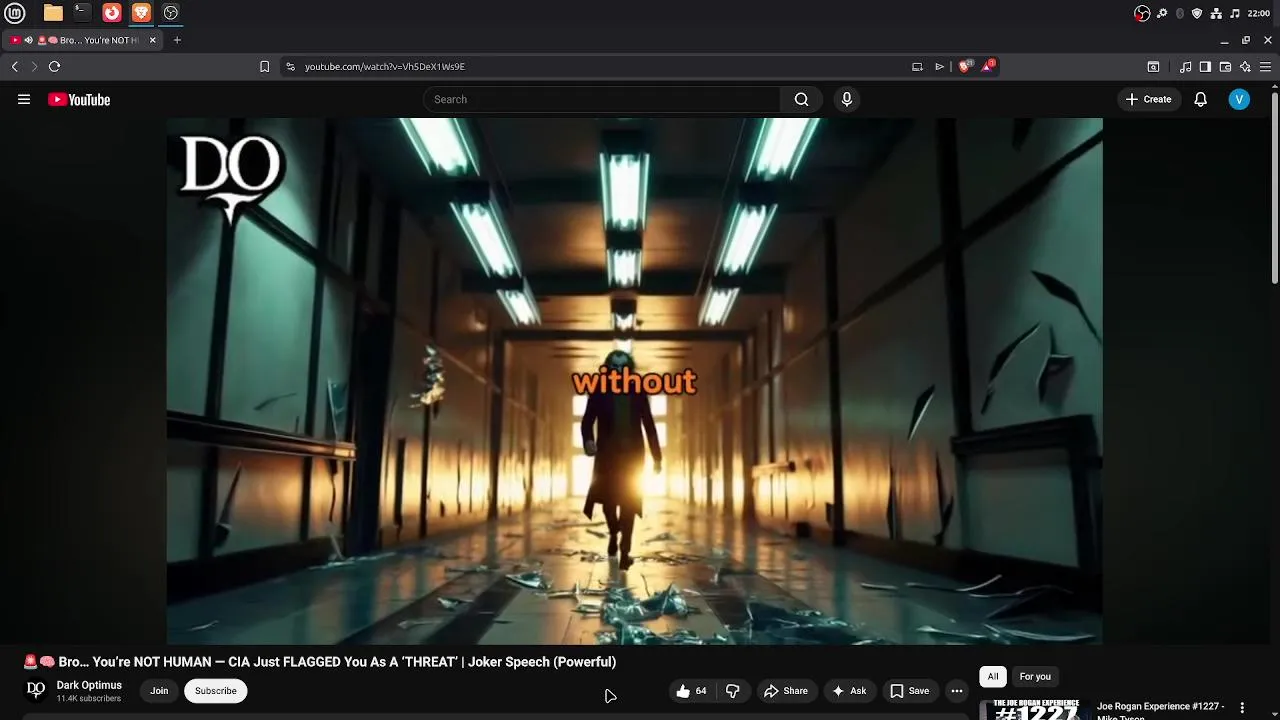Click the YouTube search magnifier button

pos(801,99)
